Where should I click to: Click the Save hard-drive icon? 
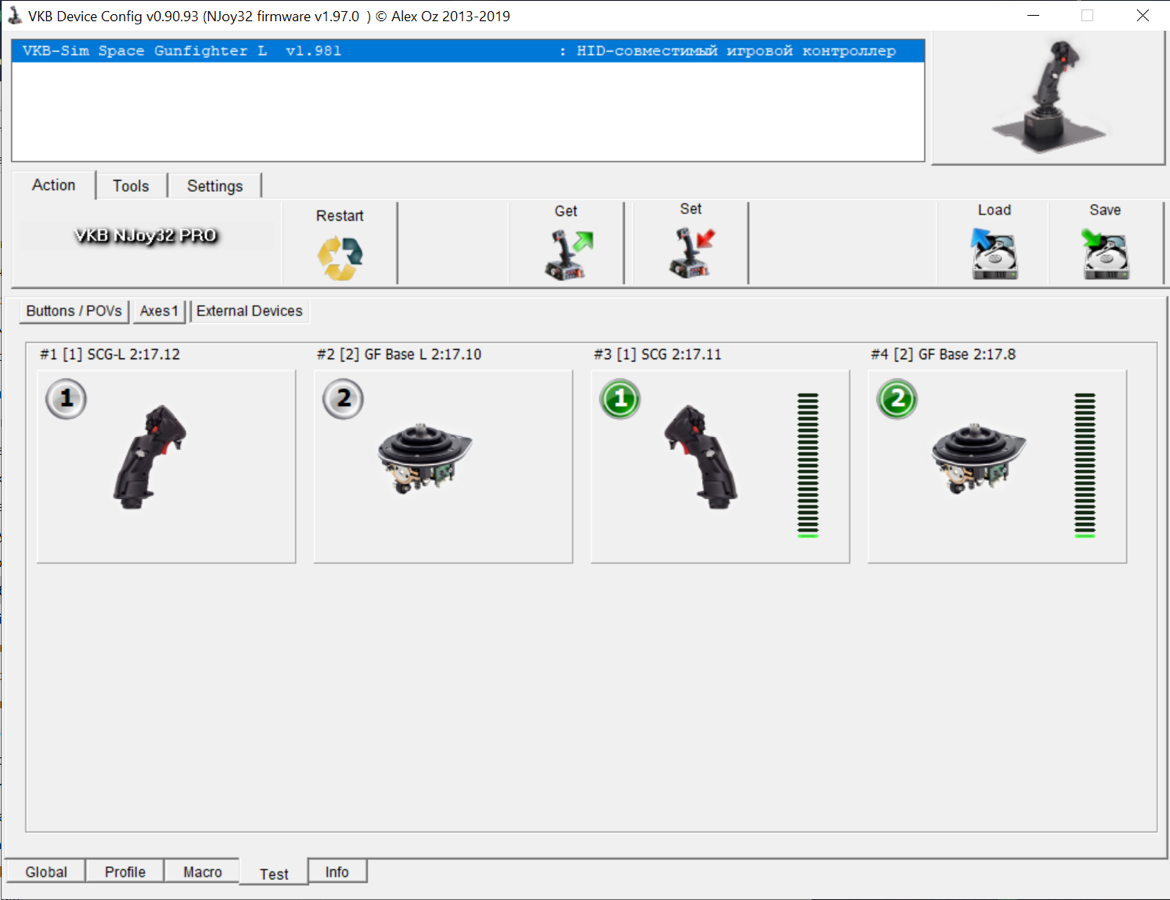pyautogui.click(x=1105, y=254)
